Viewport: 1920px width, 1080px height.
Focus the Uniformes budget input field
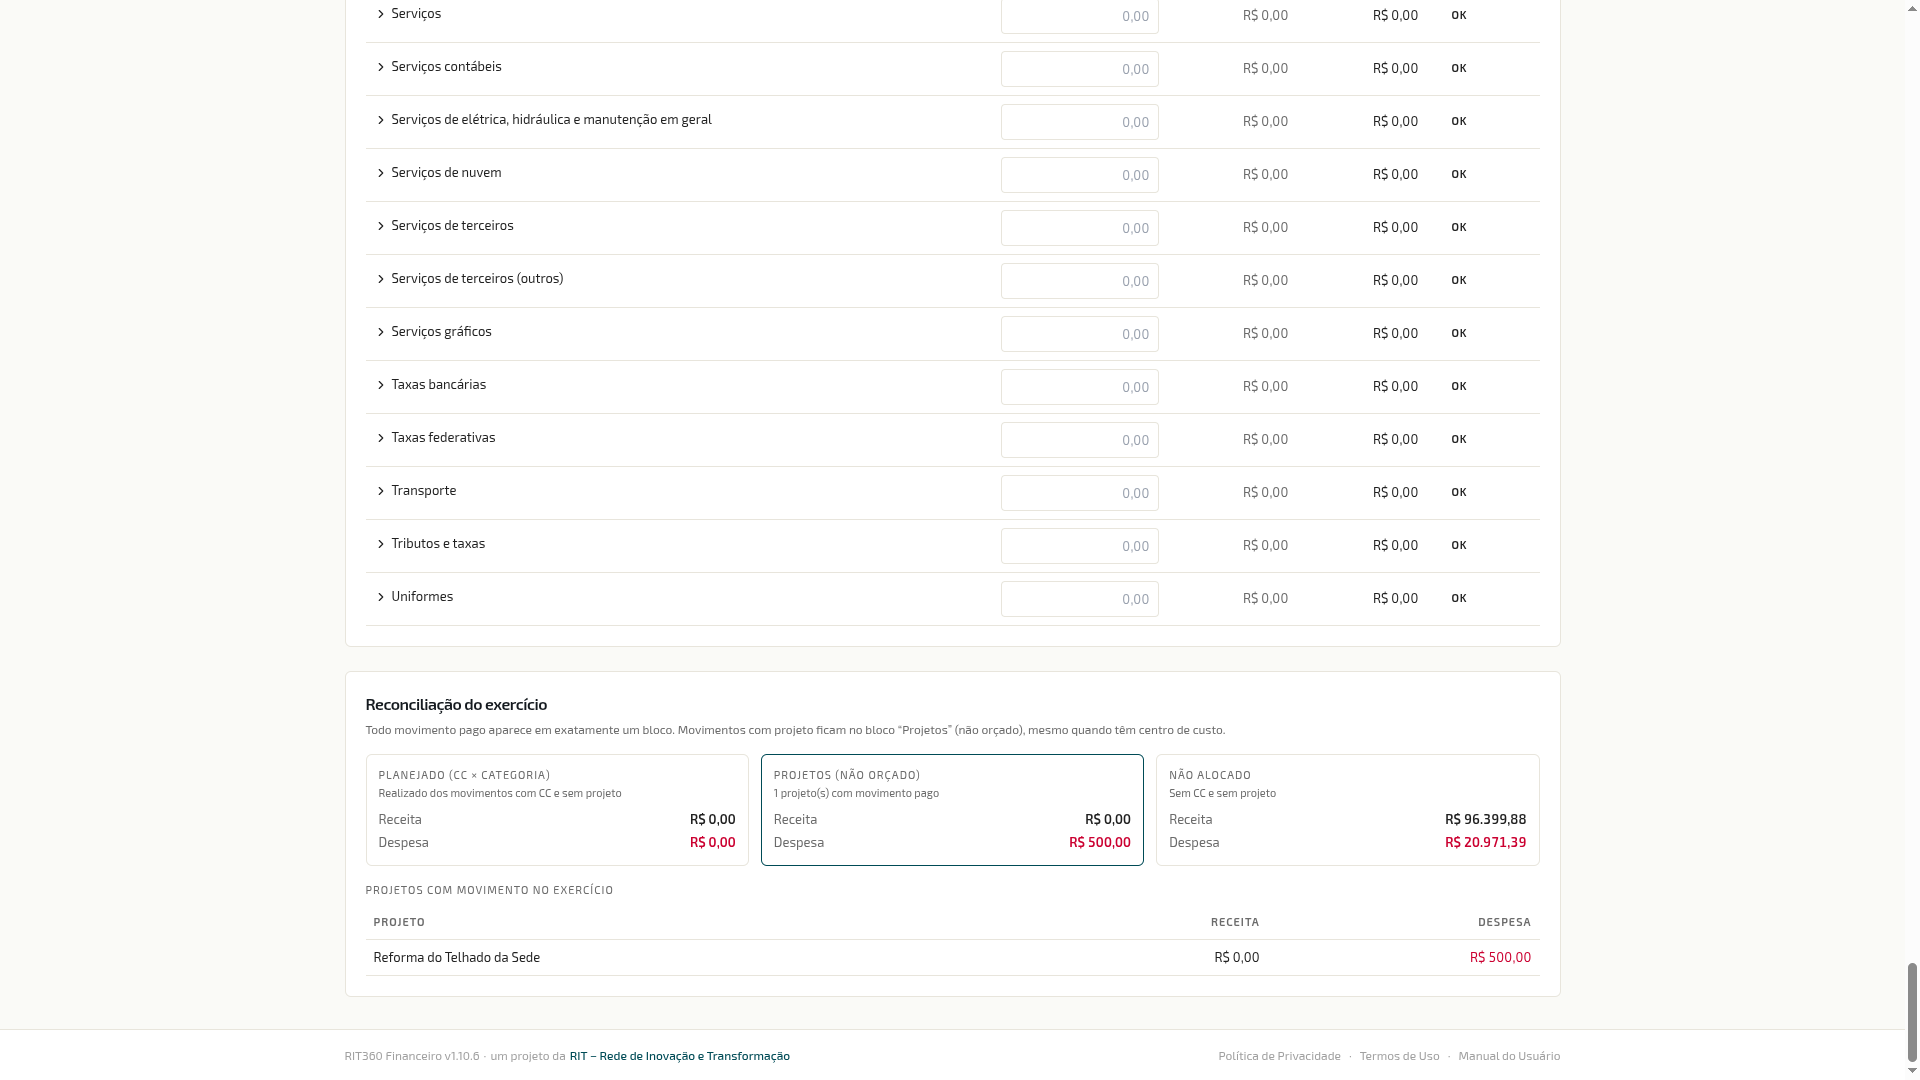pos(1079,599)
